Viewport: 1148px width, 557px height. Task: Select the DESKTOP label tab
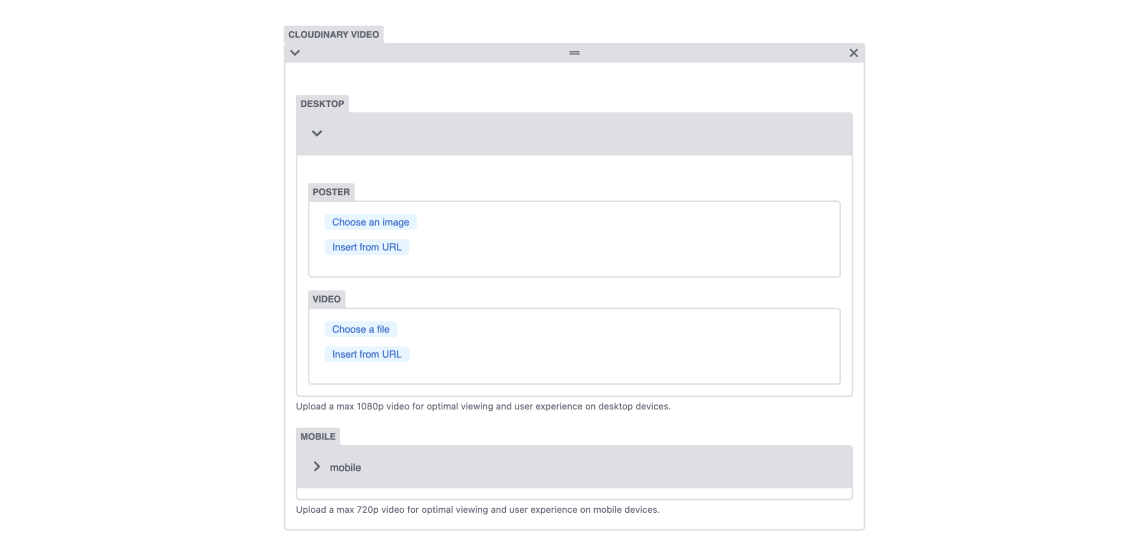point(322,104)
